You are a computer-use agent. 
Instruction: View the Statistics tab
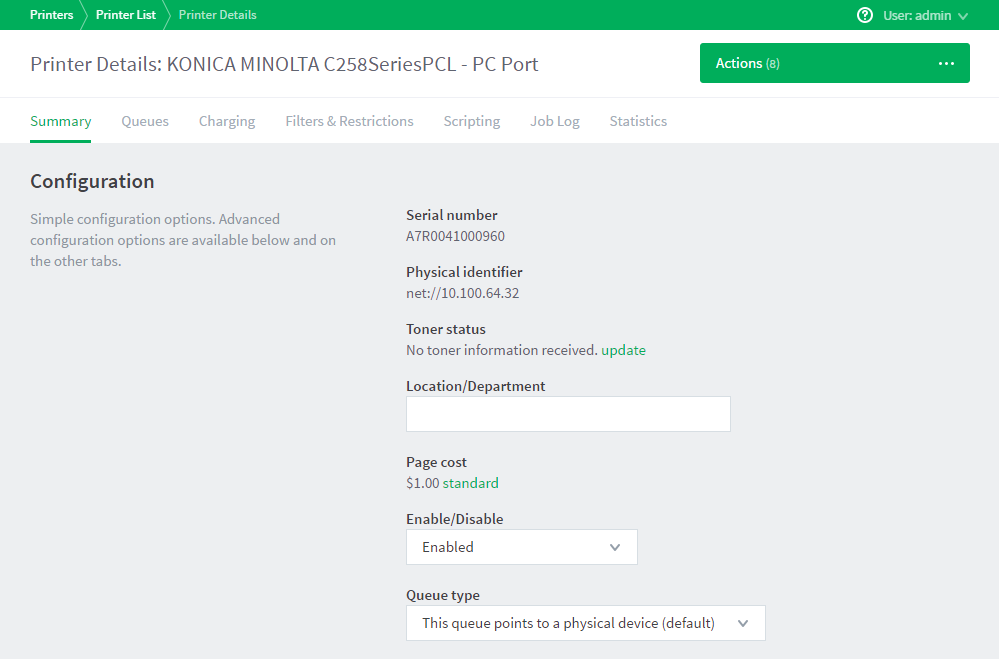tap(638, 121)
